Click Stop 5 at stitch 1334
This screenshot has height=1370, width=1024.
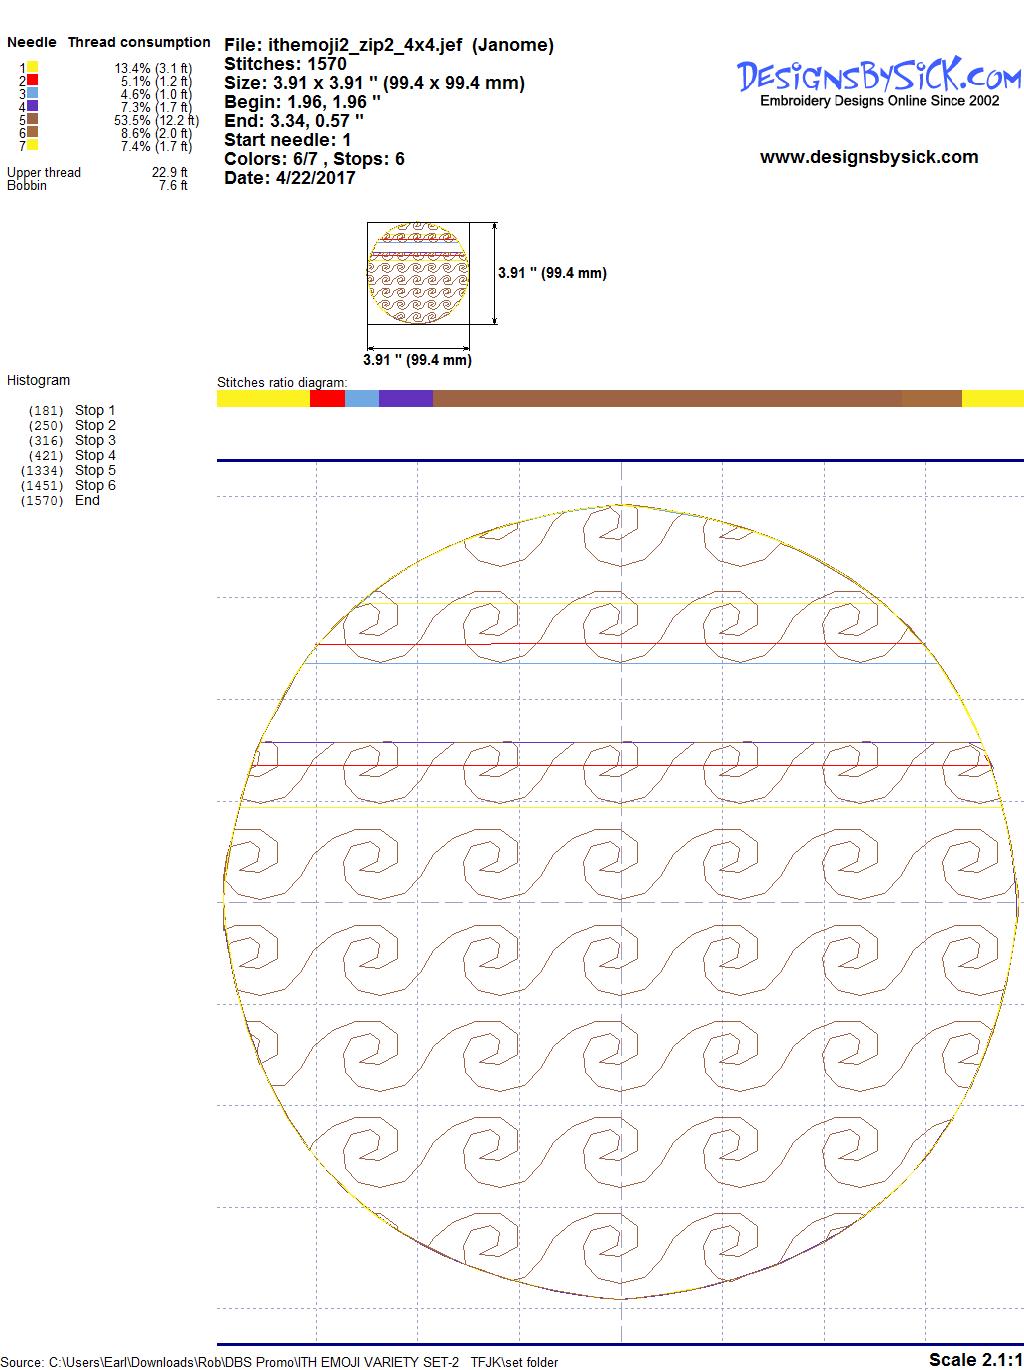click(x=95, y=470)
